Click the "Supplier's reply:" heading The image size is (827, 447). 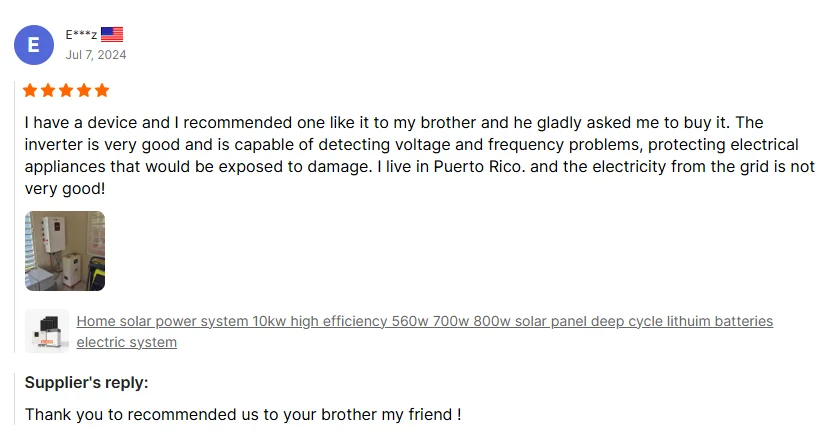pos(86,382)
